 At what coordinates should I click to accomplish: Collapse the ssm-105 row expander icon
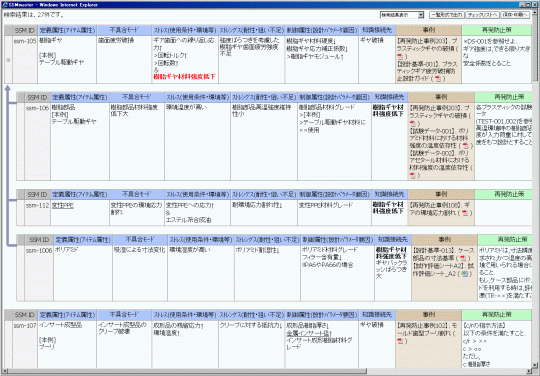(x=8, y=60)
